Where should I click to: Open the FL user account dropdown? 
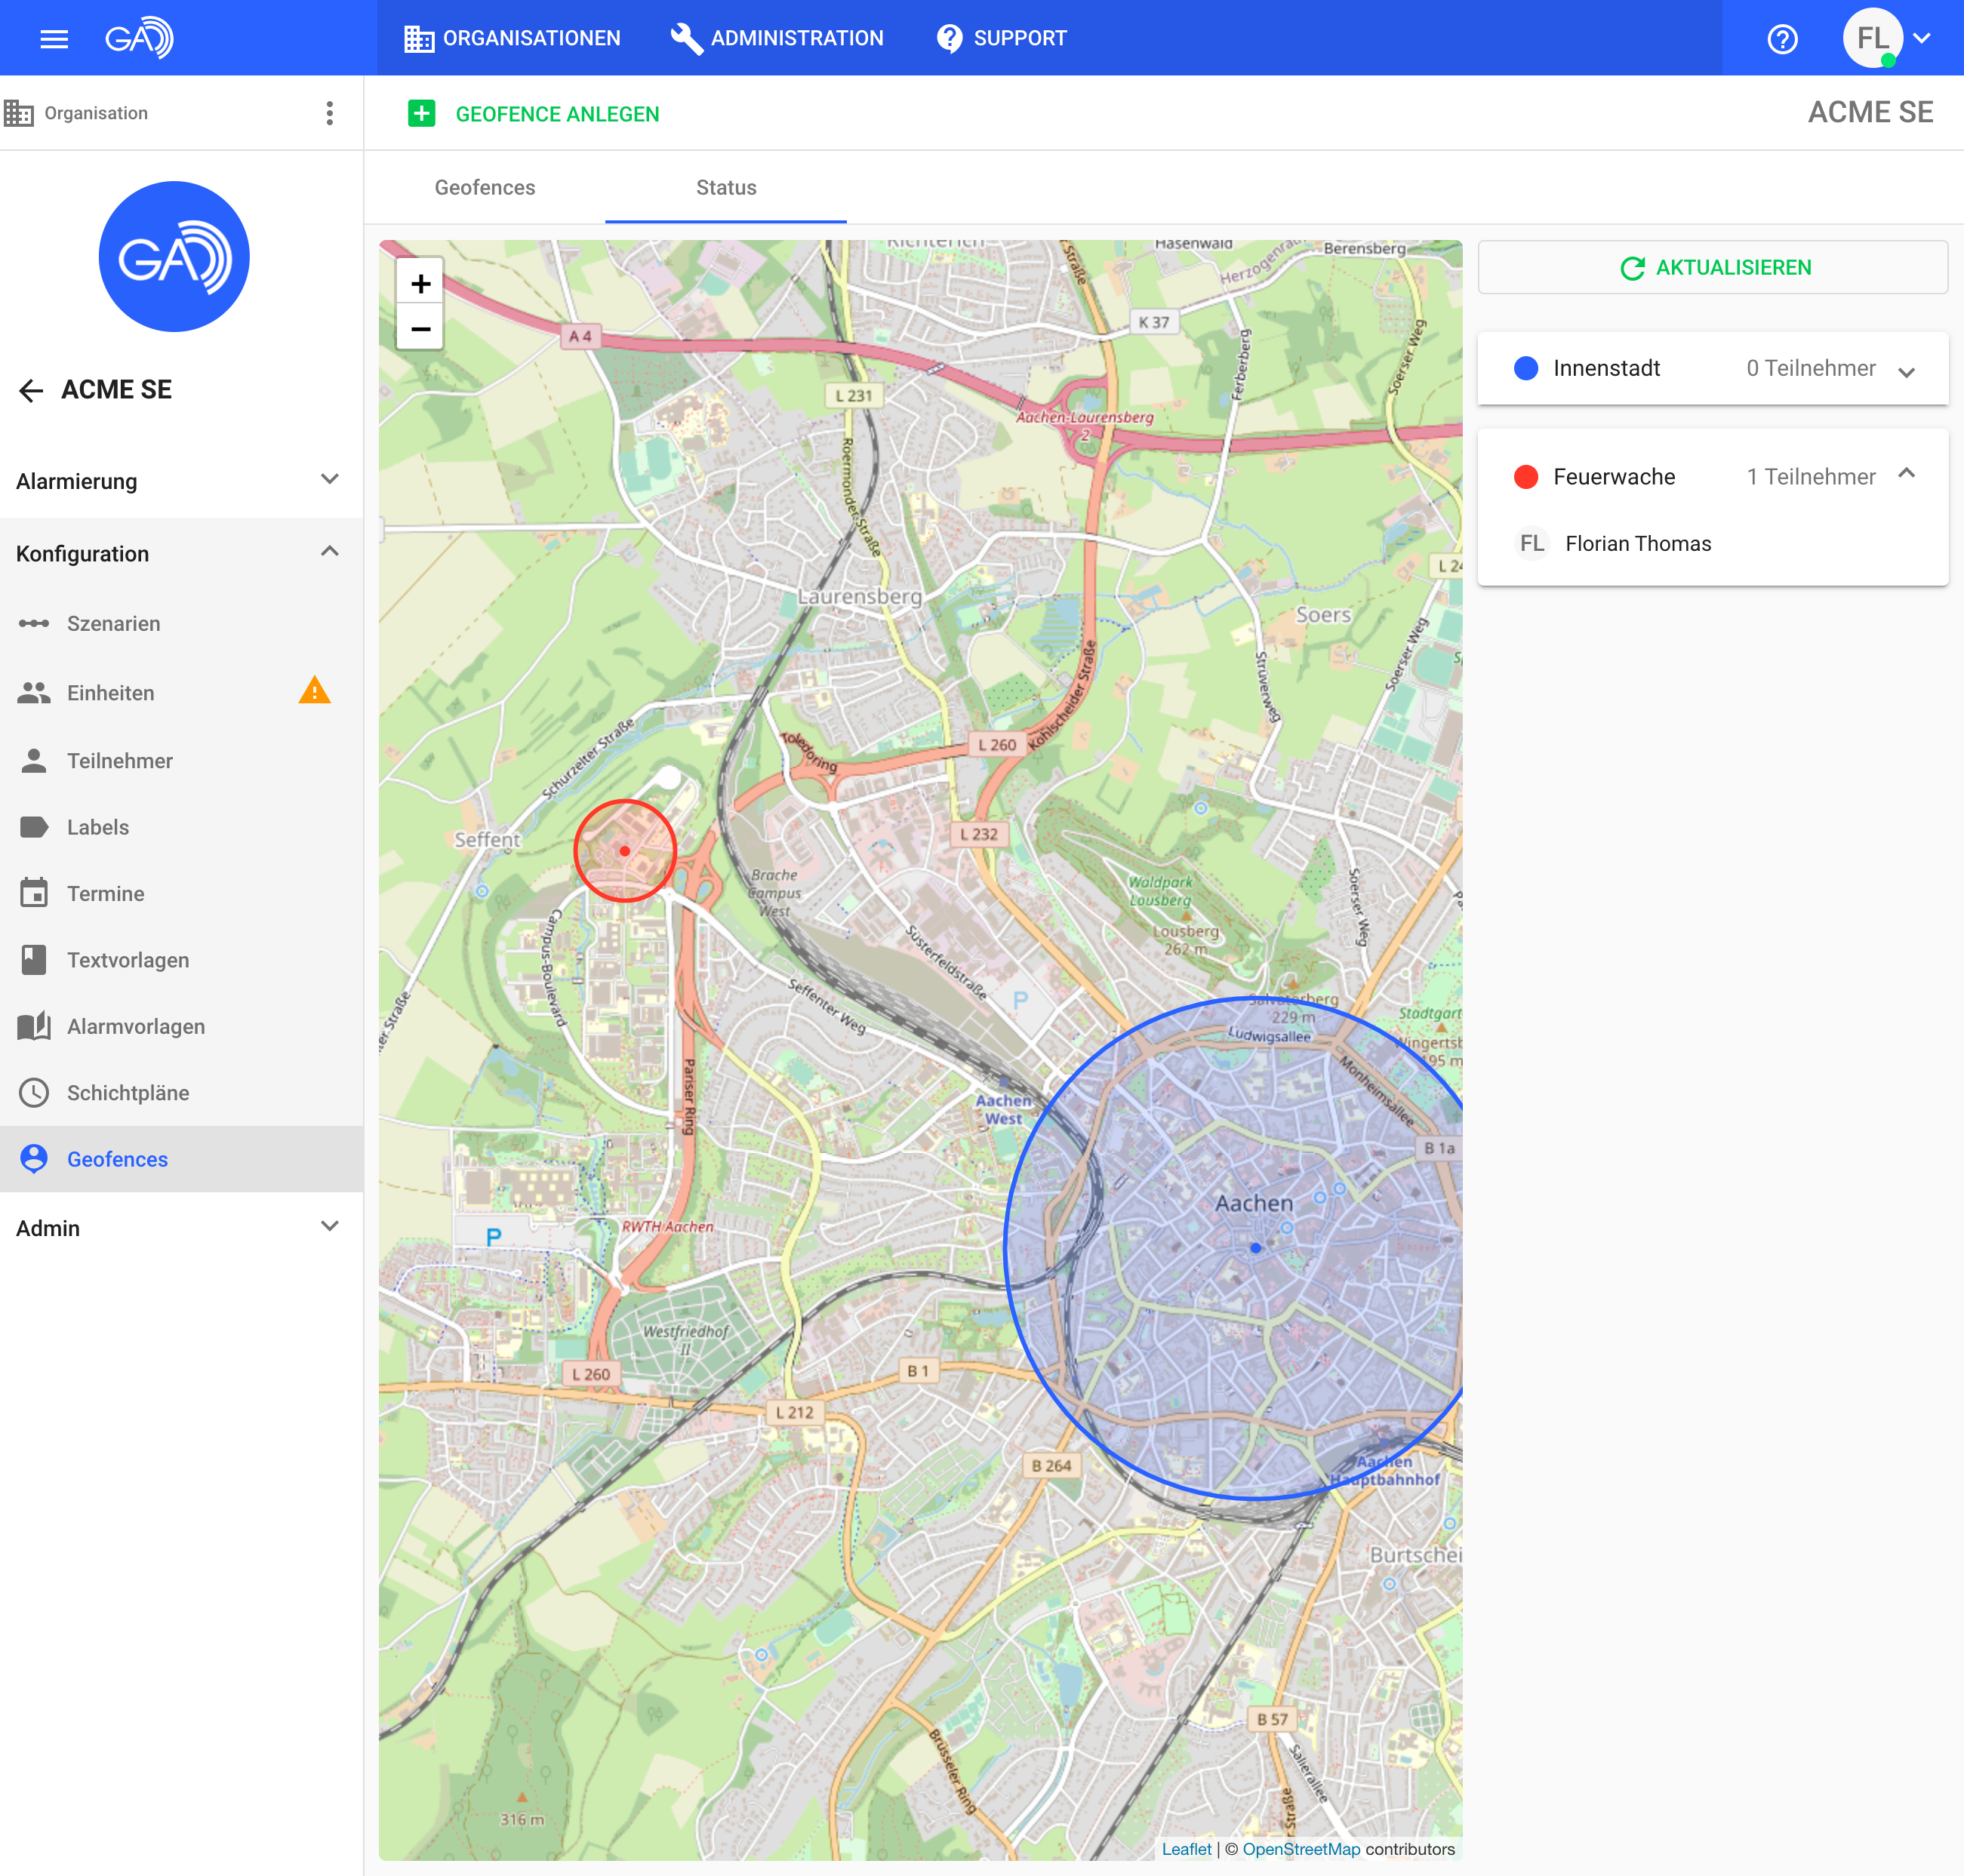click(x=1921, y=39)
